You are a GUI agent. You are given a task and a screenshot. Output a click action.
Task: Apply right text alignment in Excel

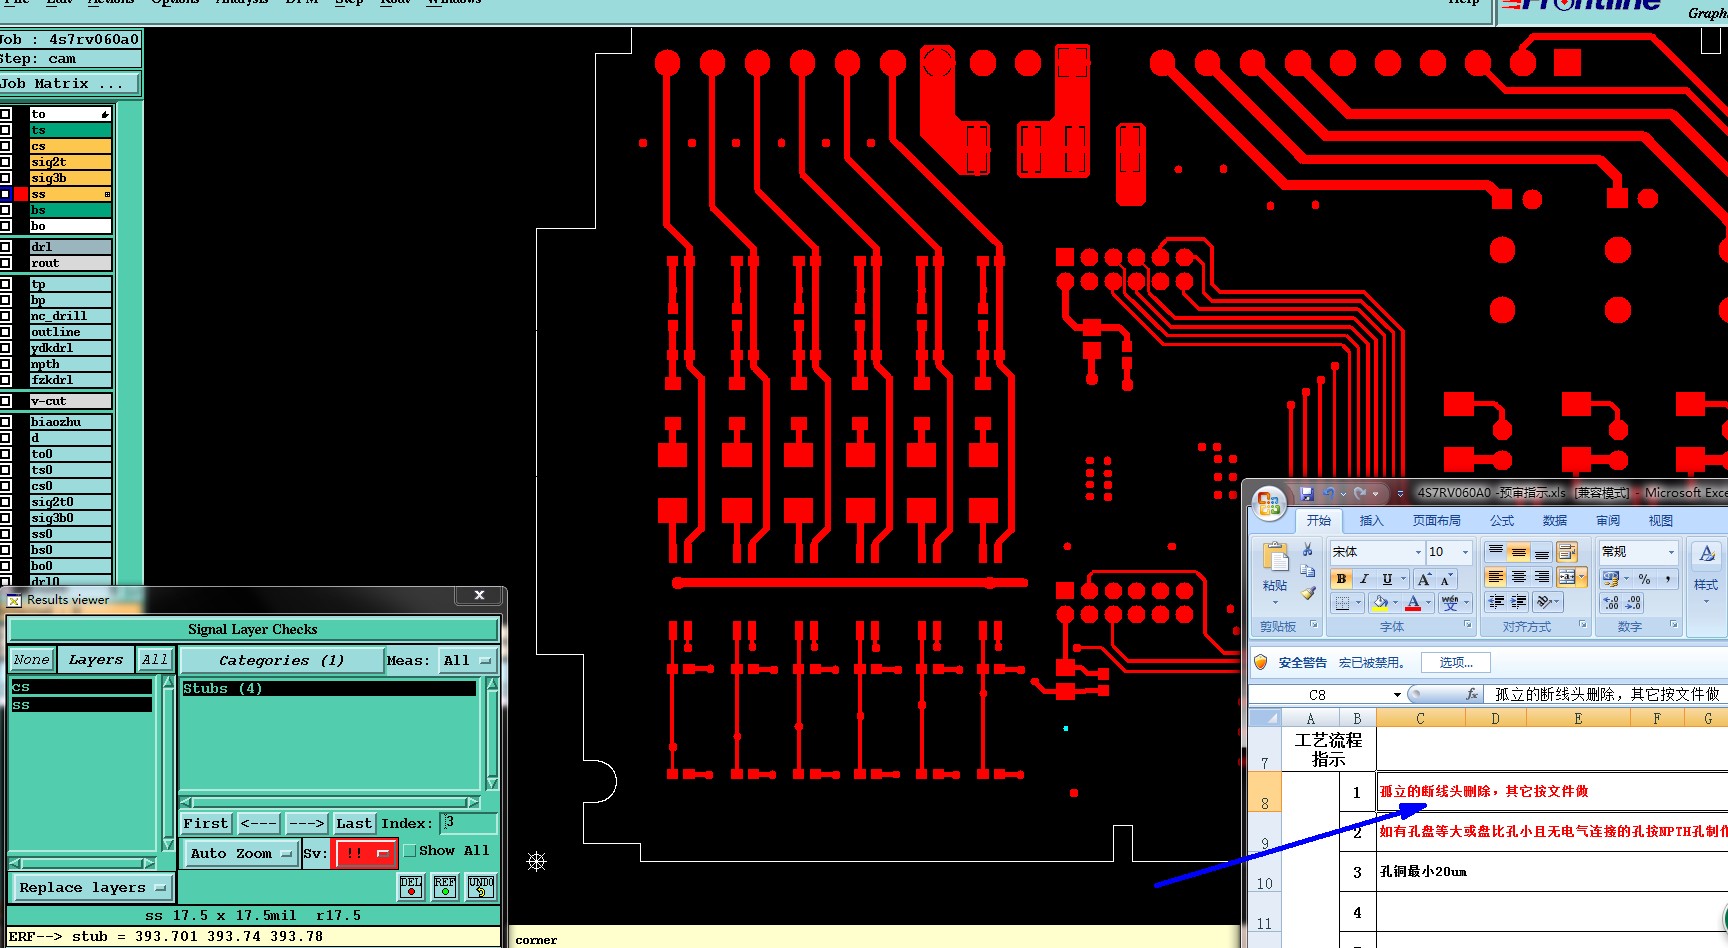(x=1541, y=577)
